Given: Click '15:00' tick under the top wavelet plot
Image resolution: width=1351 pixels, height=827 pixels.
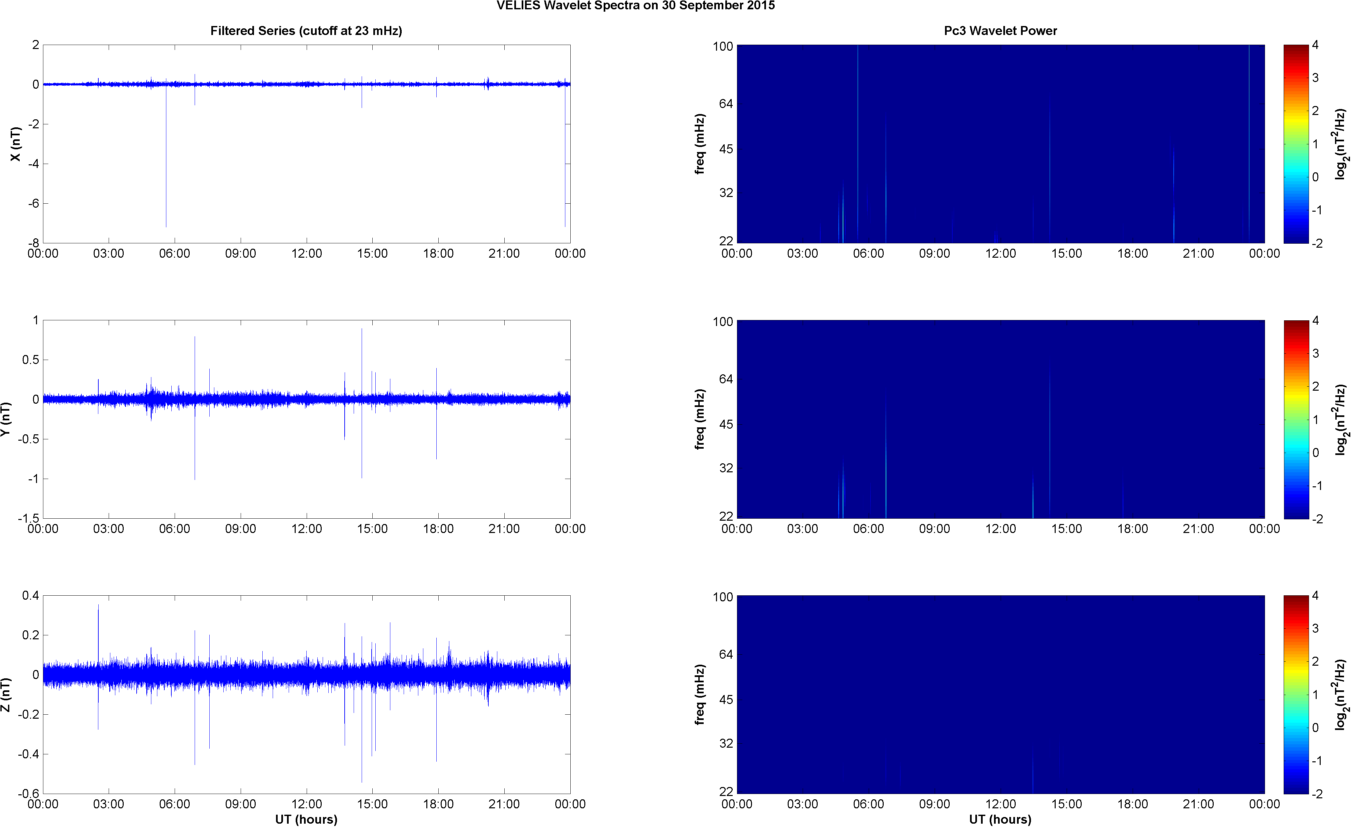Looking at the screenshot, I should point(1067,254).
